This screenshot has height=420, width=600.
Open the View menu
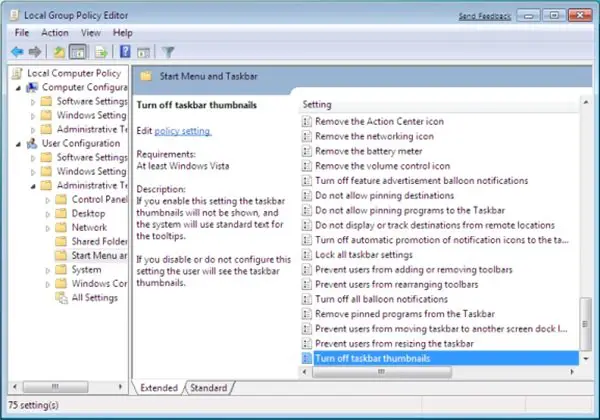(x=91, y=33)
